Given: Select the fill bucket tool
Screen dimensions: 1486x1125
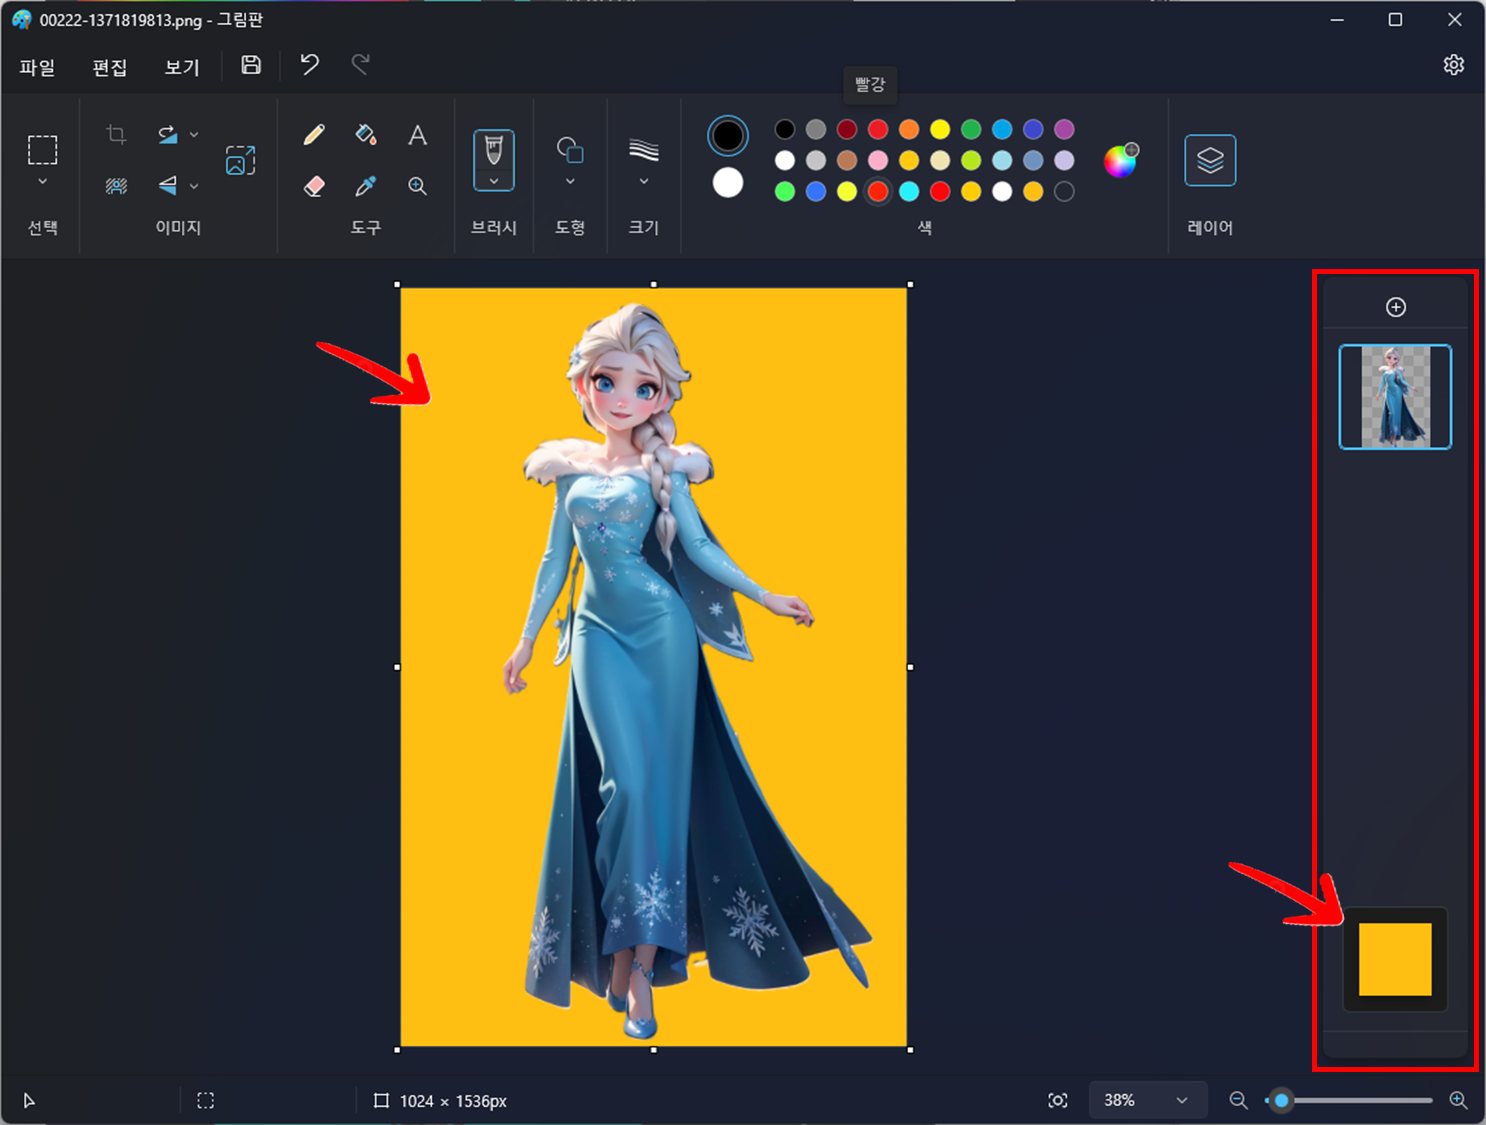Looking at the screenshot, I should tap(366, 134).
